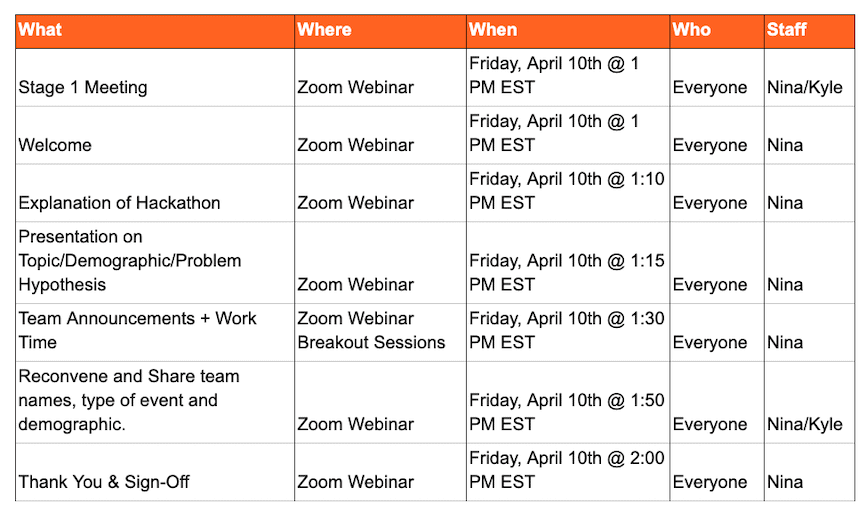Screen dimensions: 866x512
Task: Click the 1:50 PM EST time cell
Action: [x=568, y=402]
